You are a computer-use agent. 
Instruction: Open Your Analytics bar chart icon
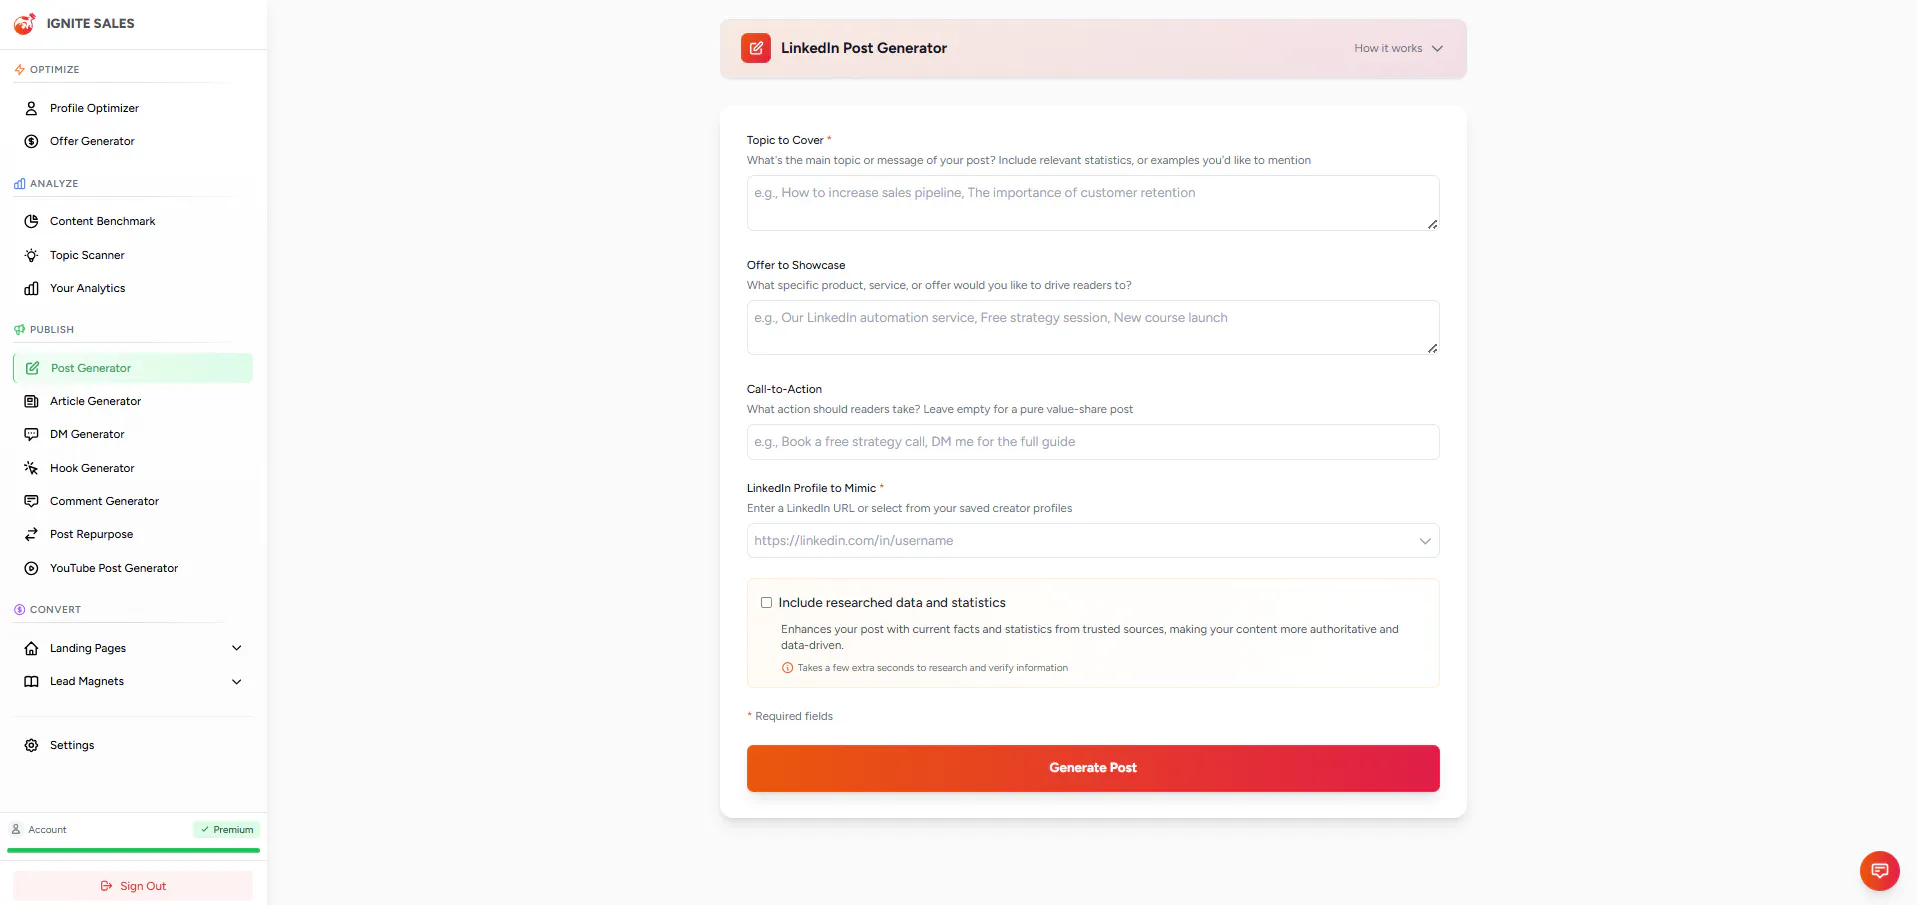click(31, 288)
